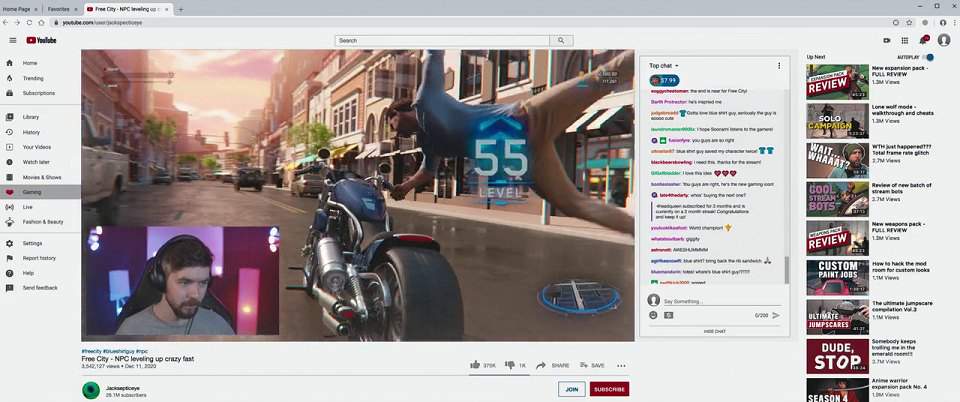Select Fashion & Beauty in sidebar

[x=40, y=222]
